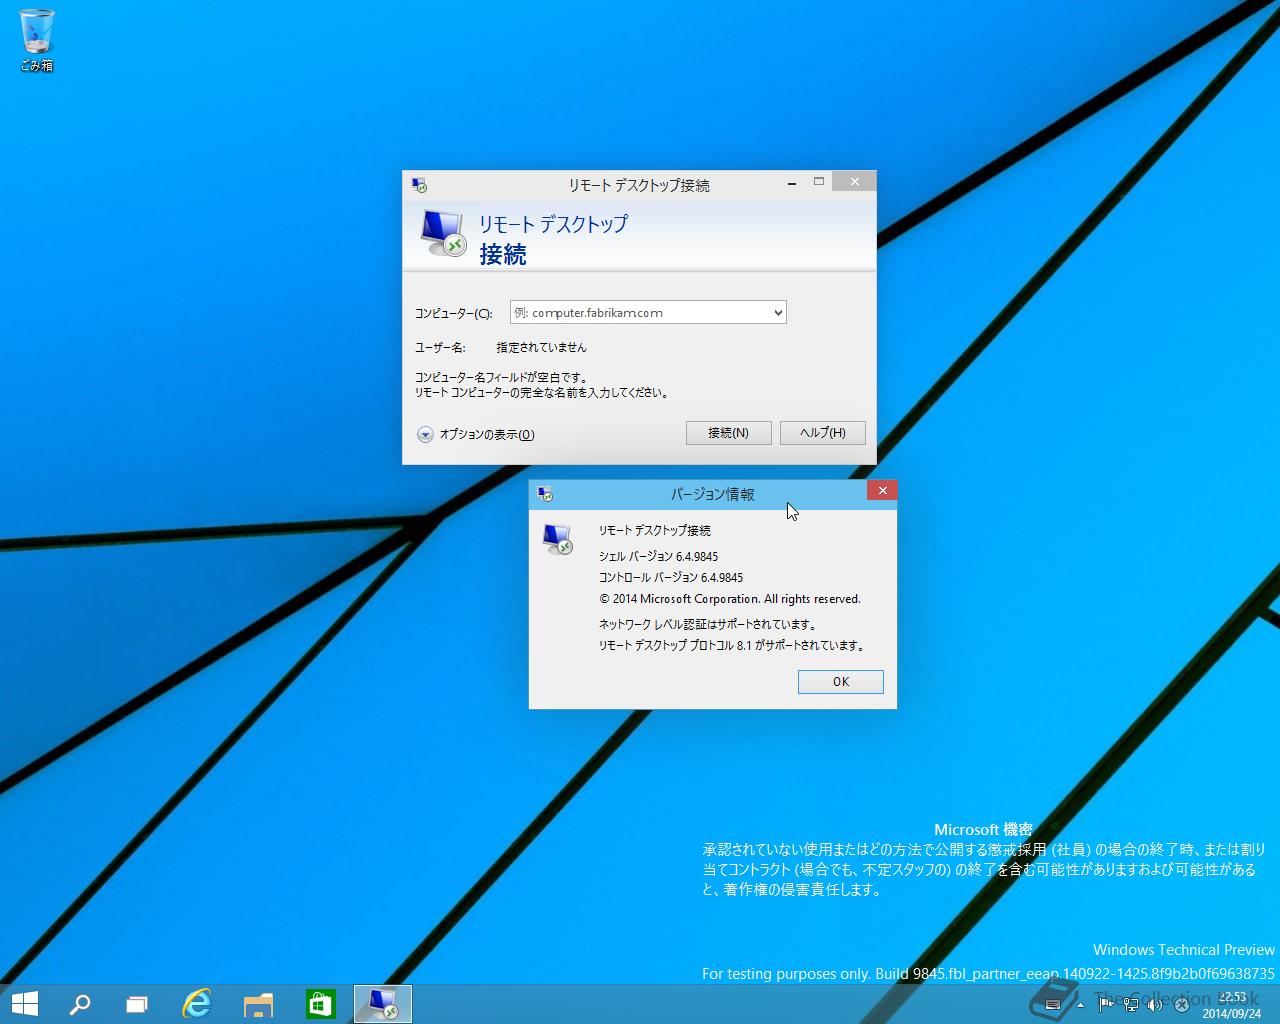Viewport: 1280px width, 1024px height.
Task: Open the network status tray icon
Action: (1131, 1004)
